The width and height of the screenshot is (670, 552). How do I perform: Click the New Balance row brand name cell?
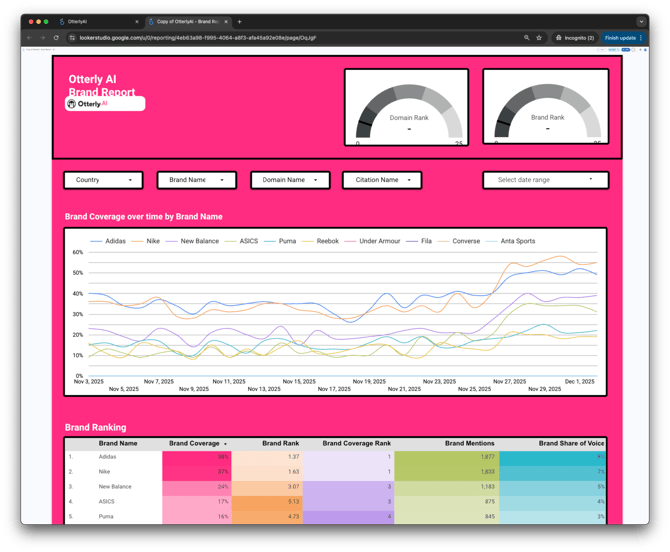point(115,487)
